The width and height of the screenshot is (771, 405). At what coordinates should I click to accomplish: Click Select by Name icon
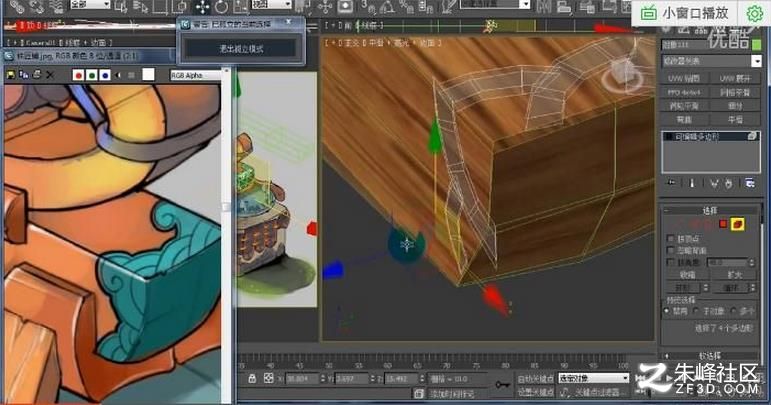[141, 6]
